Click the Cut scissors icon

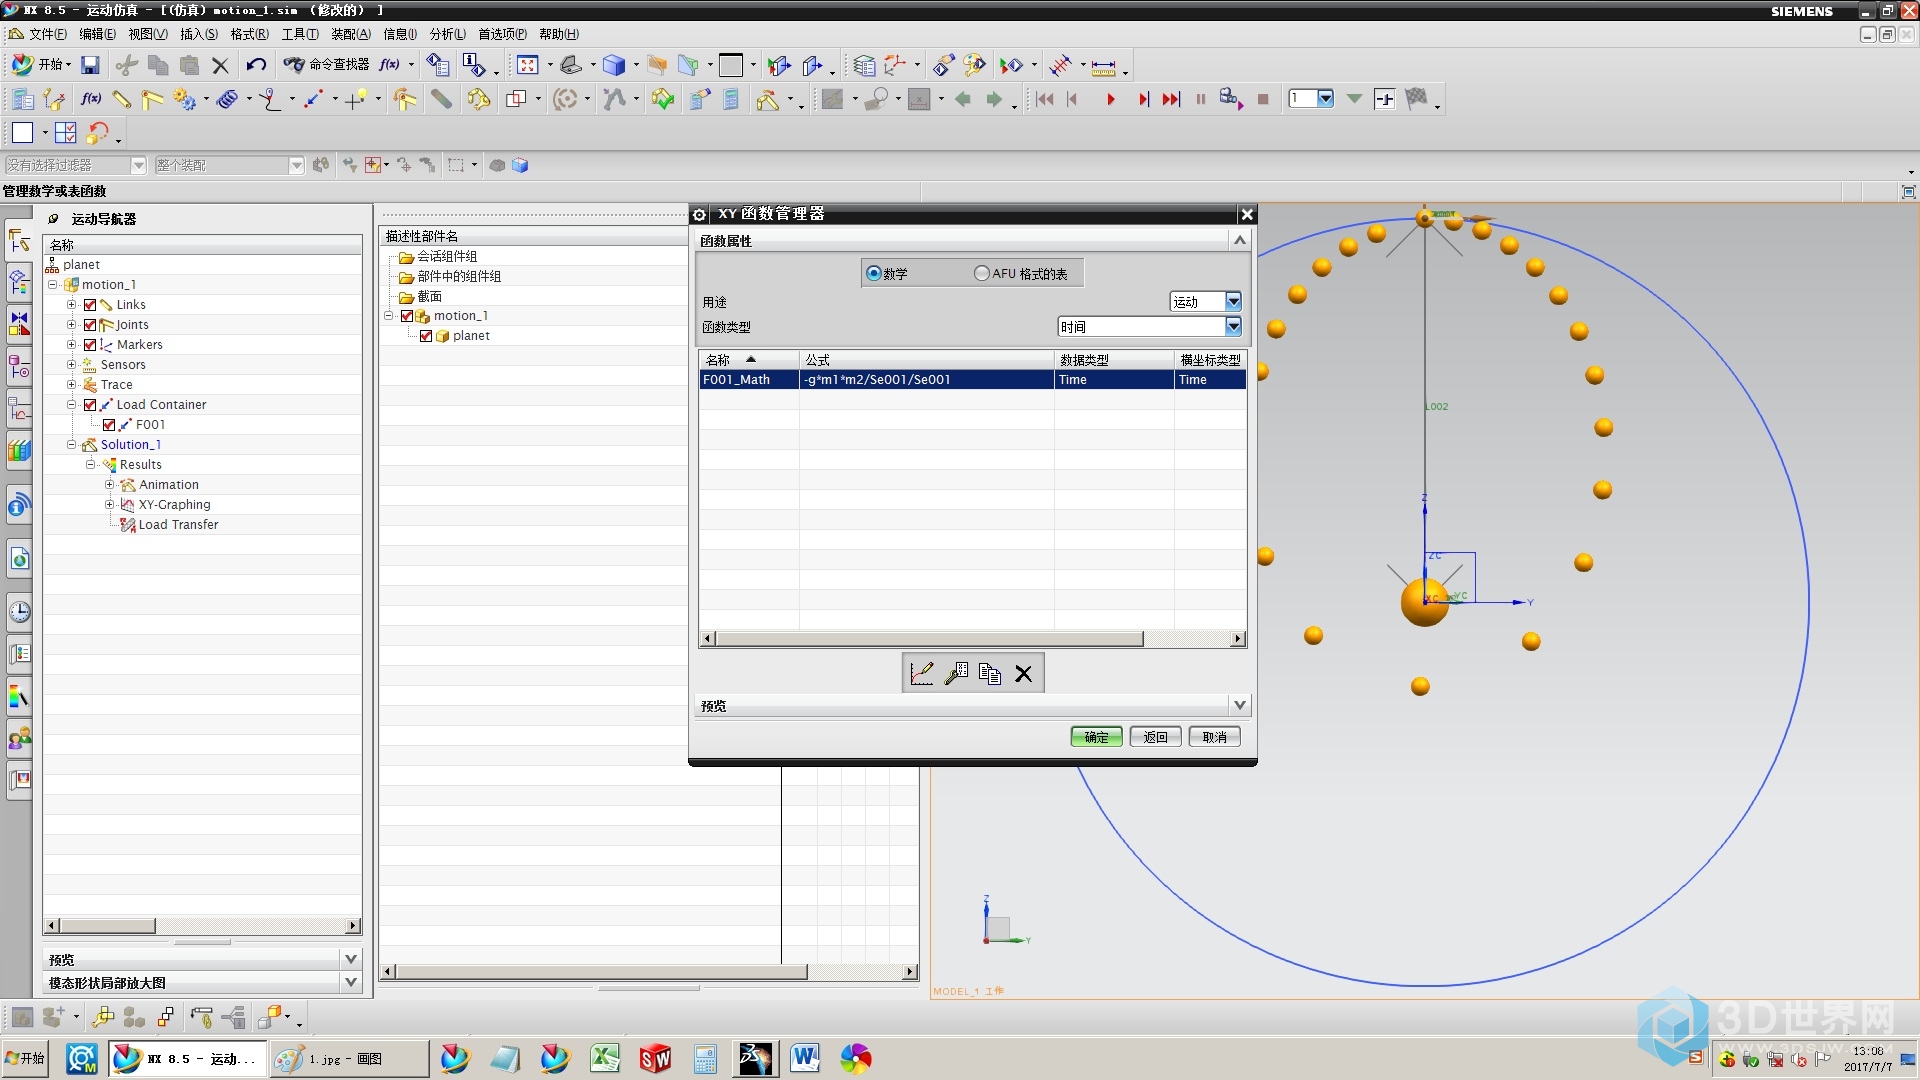click(x=126, y=65)
